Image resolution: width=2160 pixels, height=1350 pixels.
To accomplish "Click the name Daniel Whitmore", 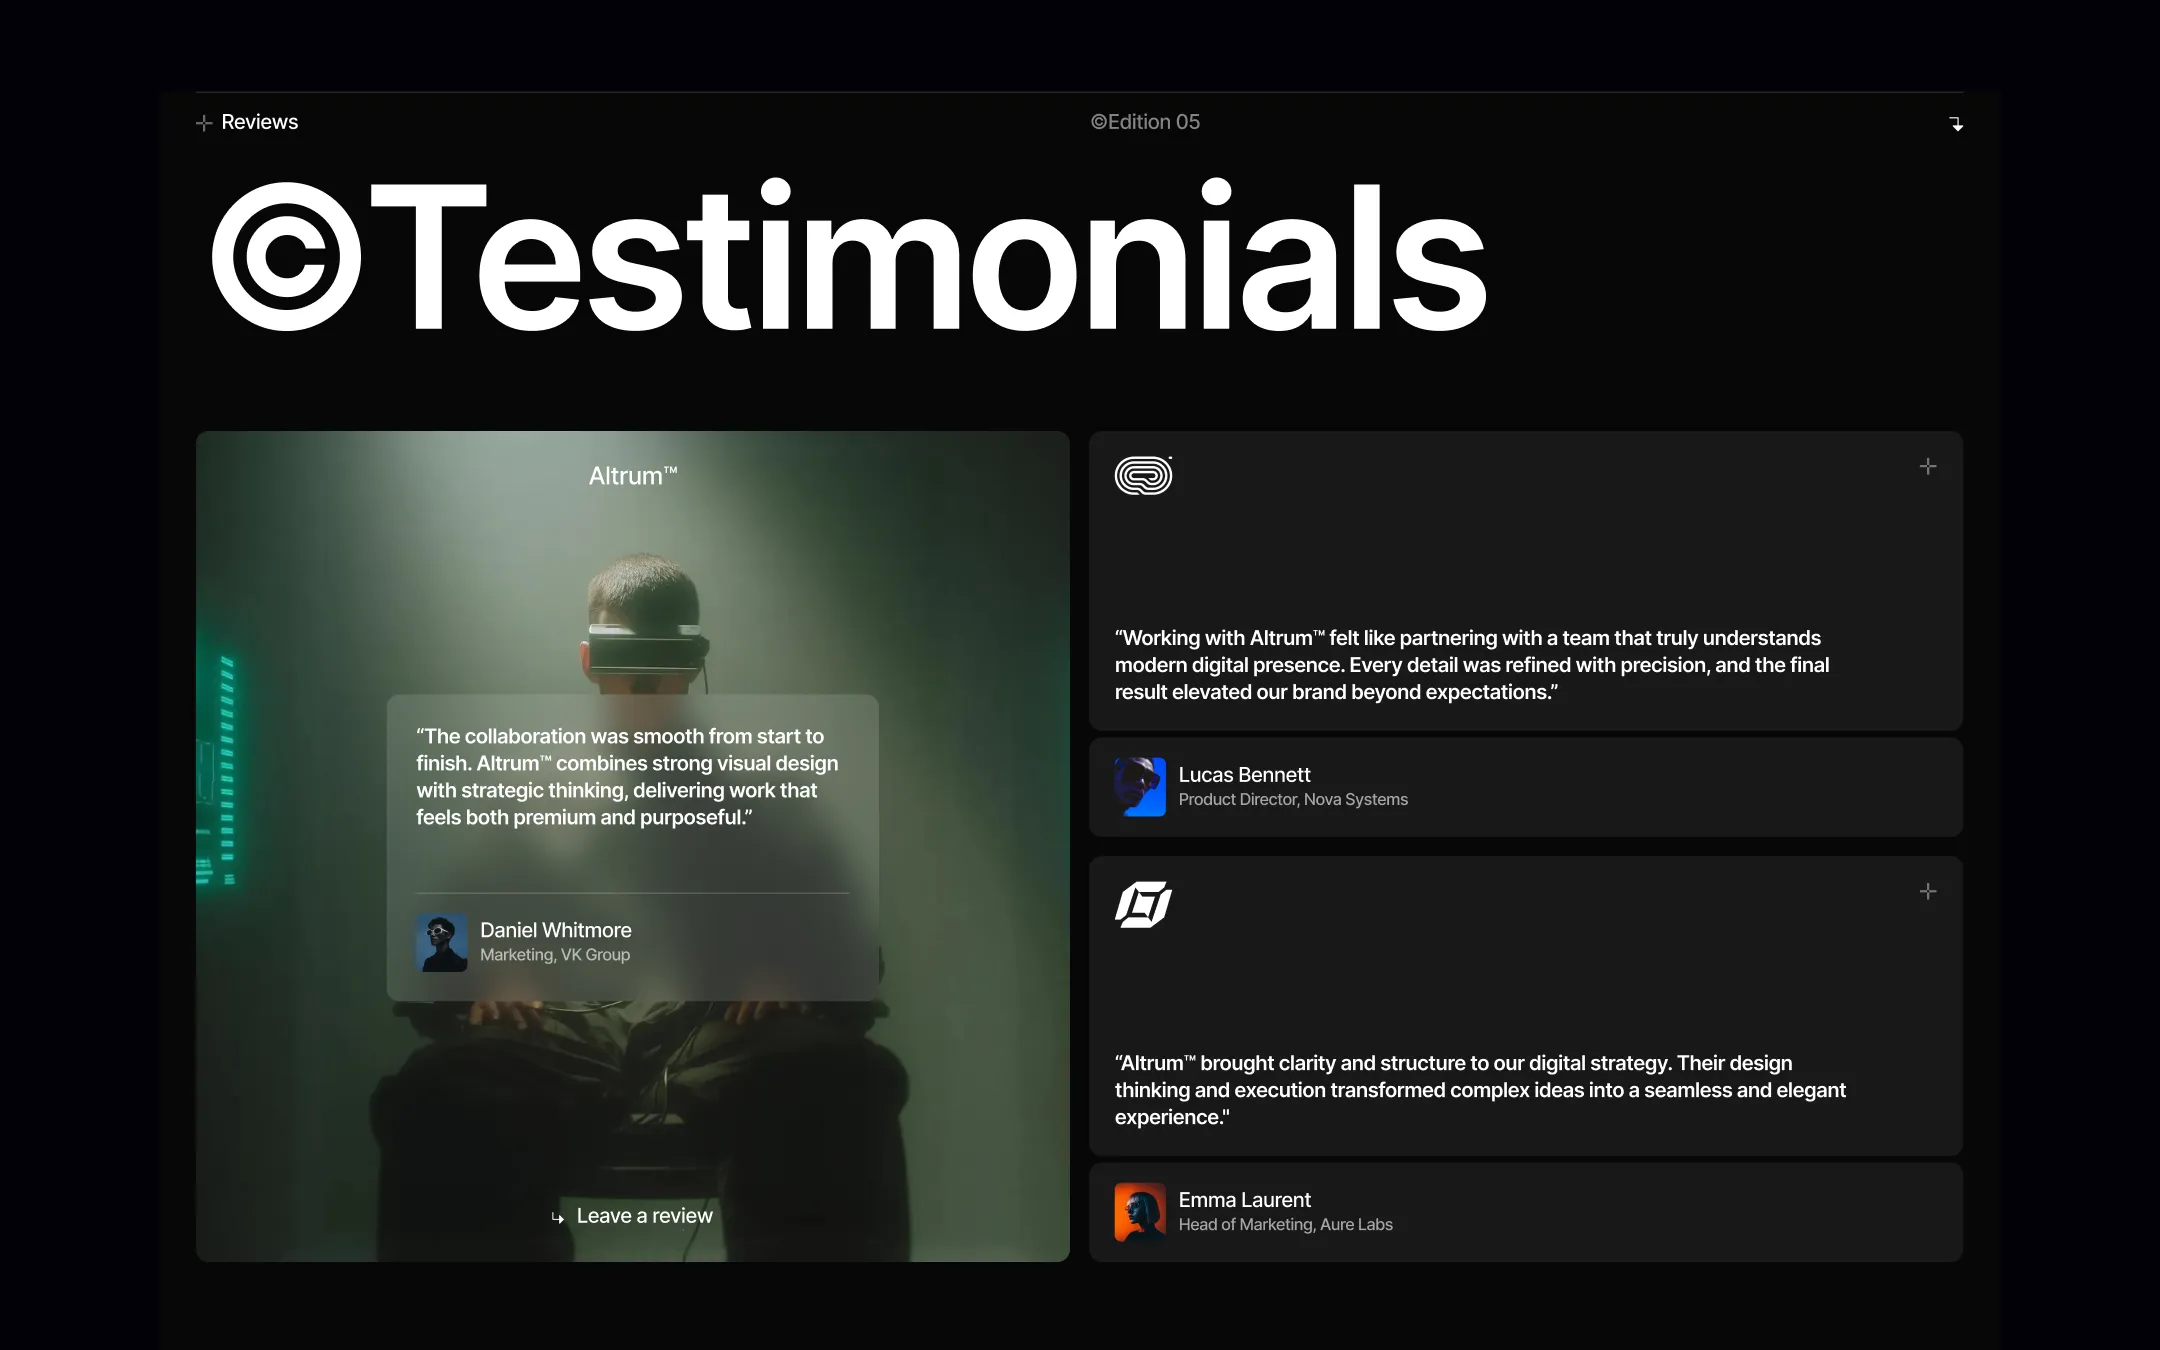I will 556,930.
